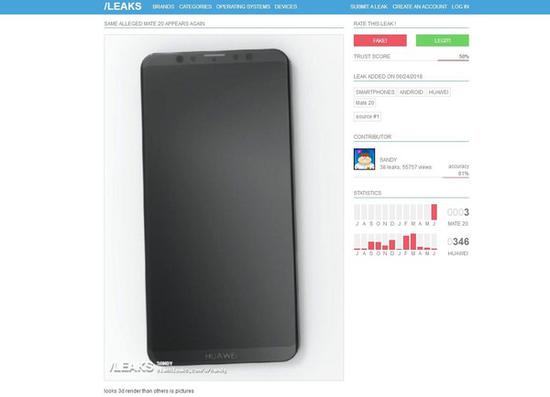The width and height of the screenshot is (550, 397).
Task: Rate this leak as Fake
Action: 380,40
